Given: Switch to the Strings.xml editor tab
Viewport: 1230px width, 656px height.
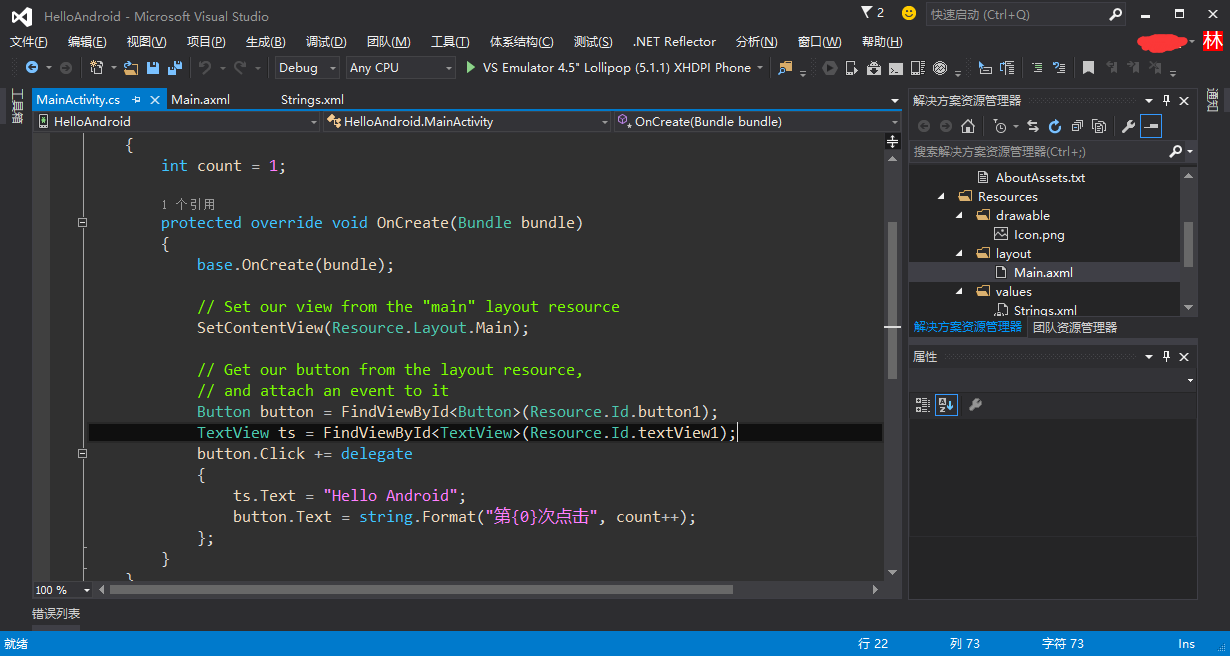Looking at the screenshot, I should click(312, 99).
